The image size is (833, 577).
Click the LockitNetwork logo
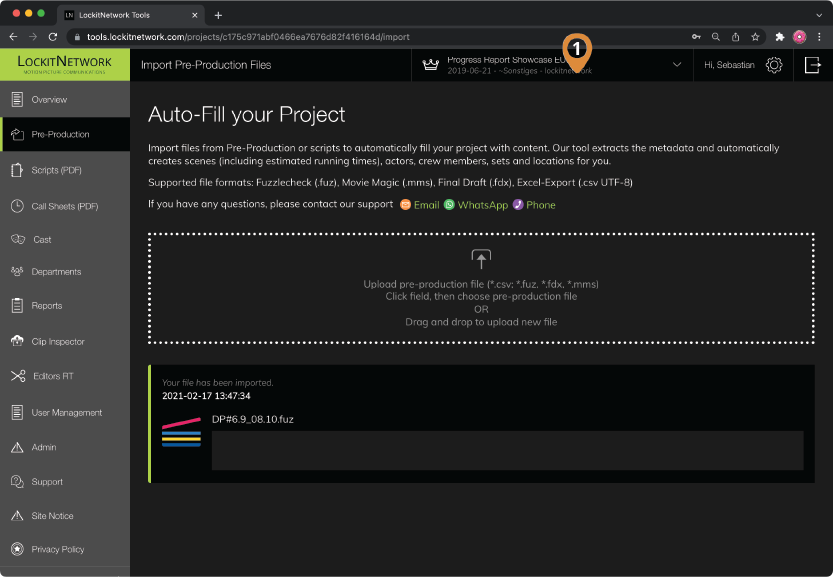(65, 65)
